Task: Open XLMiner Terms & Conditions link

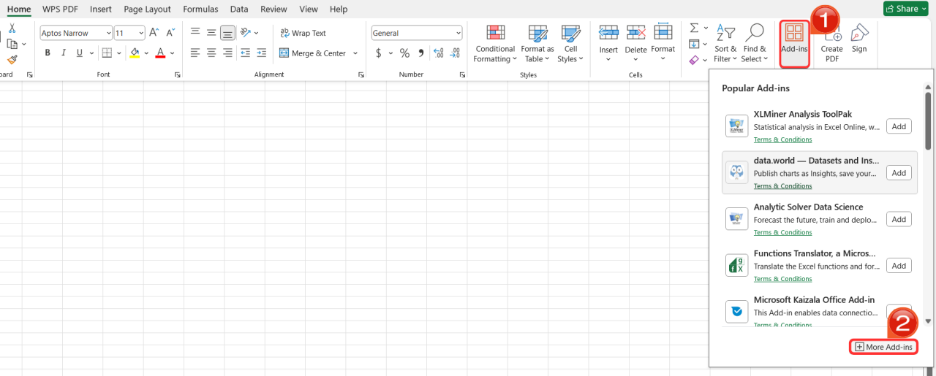Action: pyautogui.click(x=783, y=140)
